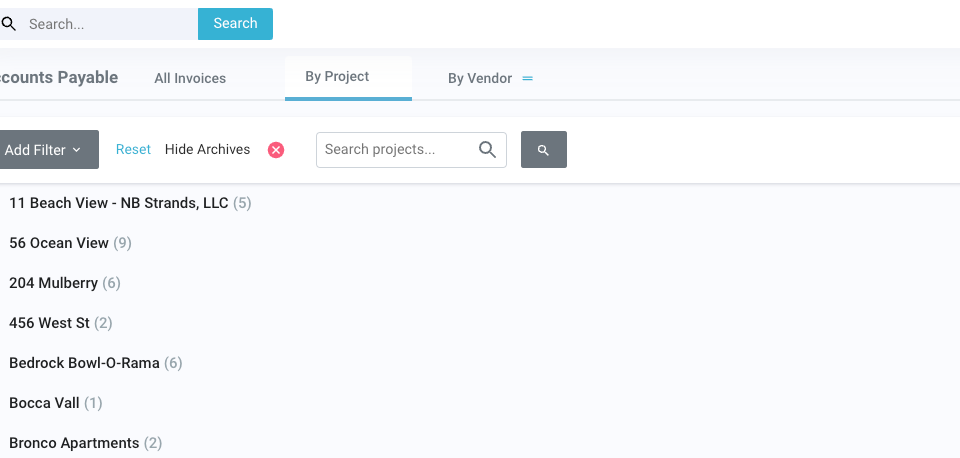Select the Bocca Vall project row
The height and width of the screenshot is (458, 960).
[x=46, y=403]
